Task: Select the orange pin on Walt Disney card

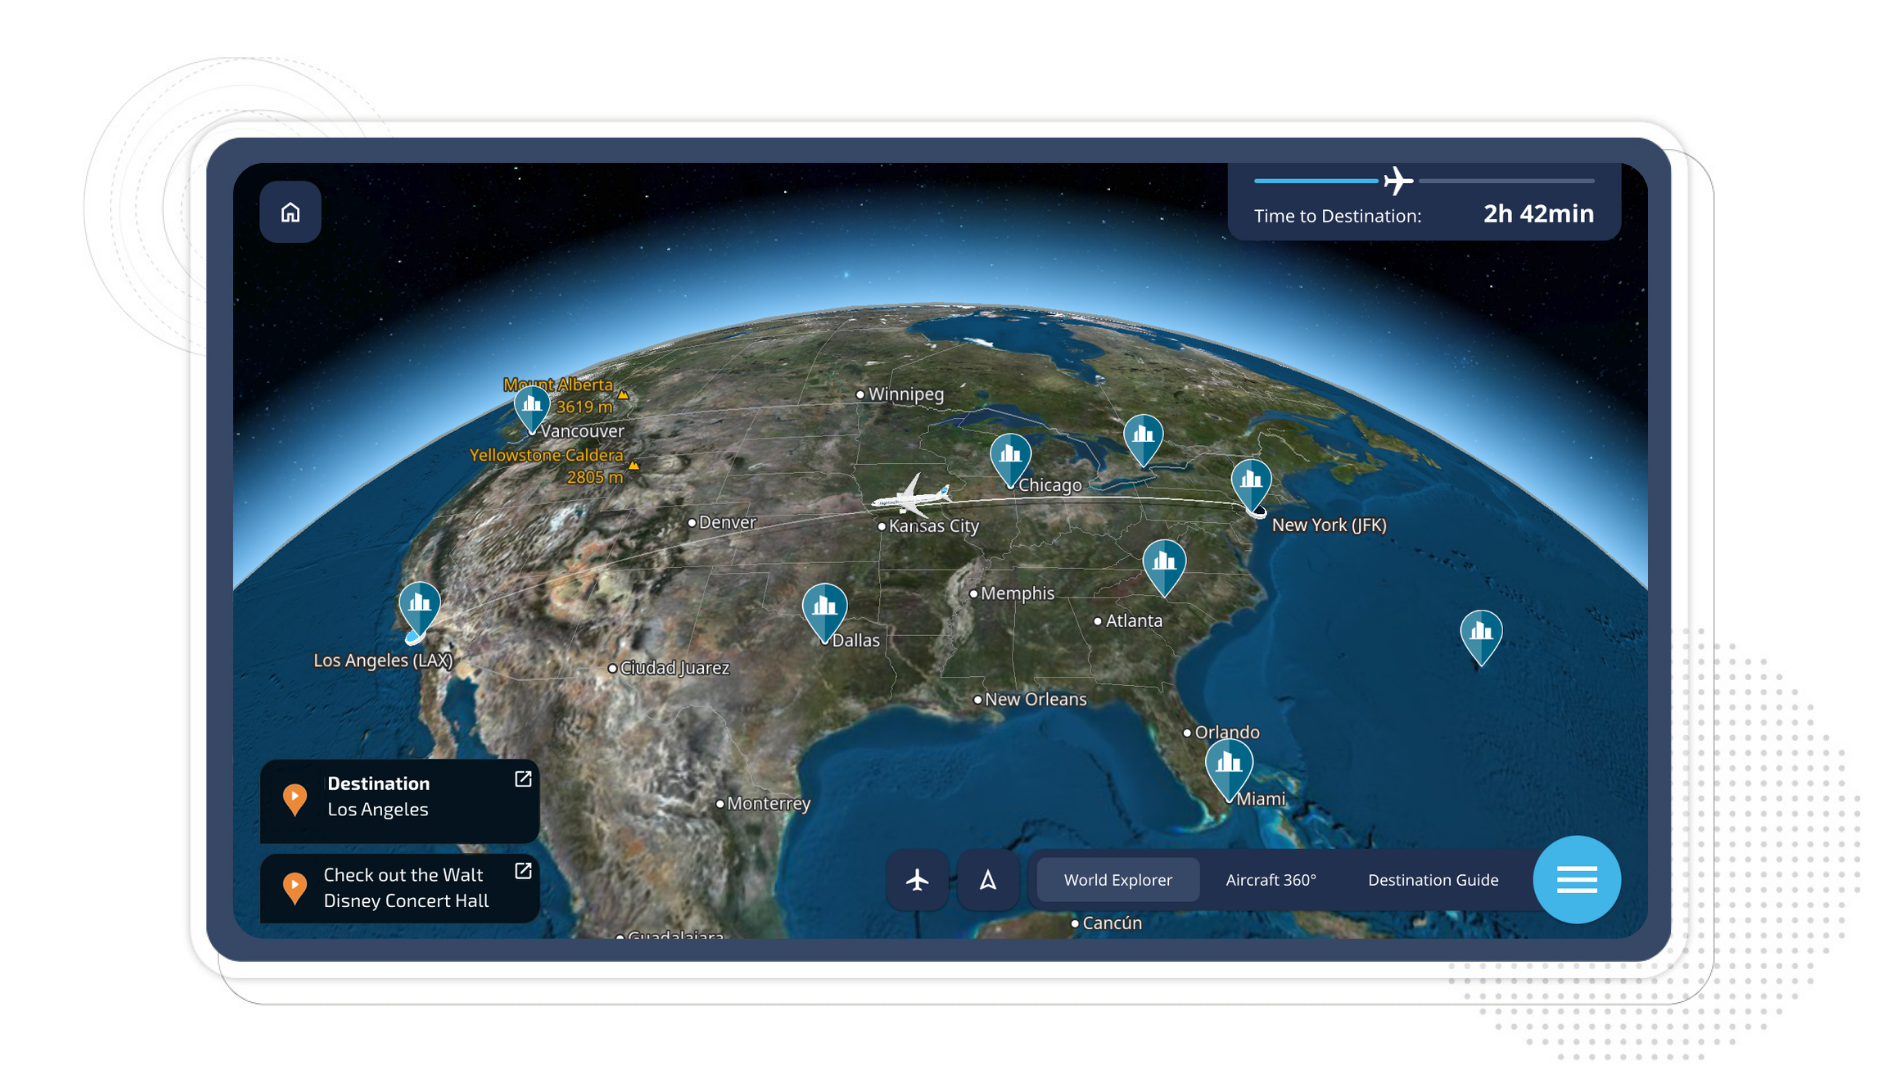Action: (x=295, y=888)
